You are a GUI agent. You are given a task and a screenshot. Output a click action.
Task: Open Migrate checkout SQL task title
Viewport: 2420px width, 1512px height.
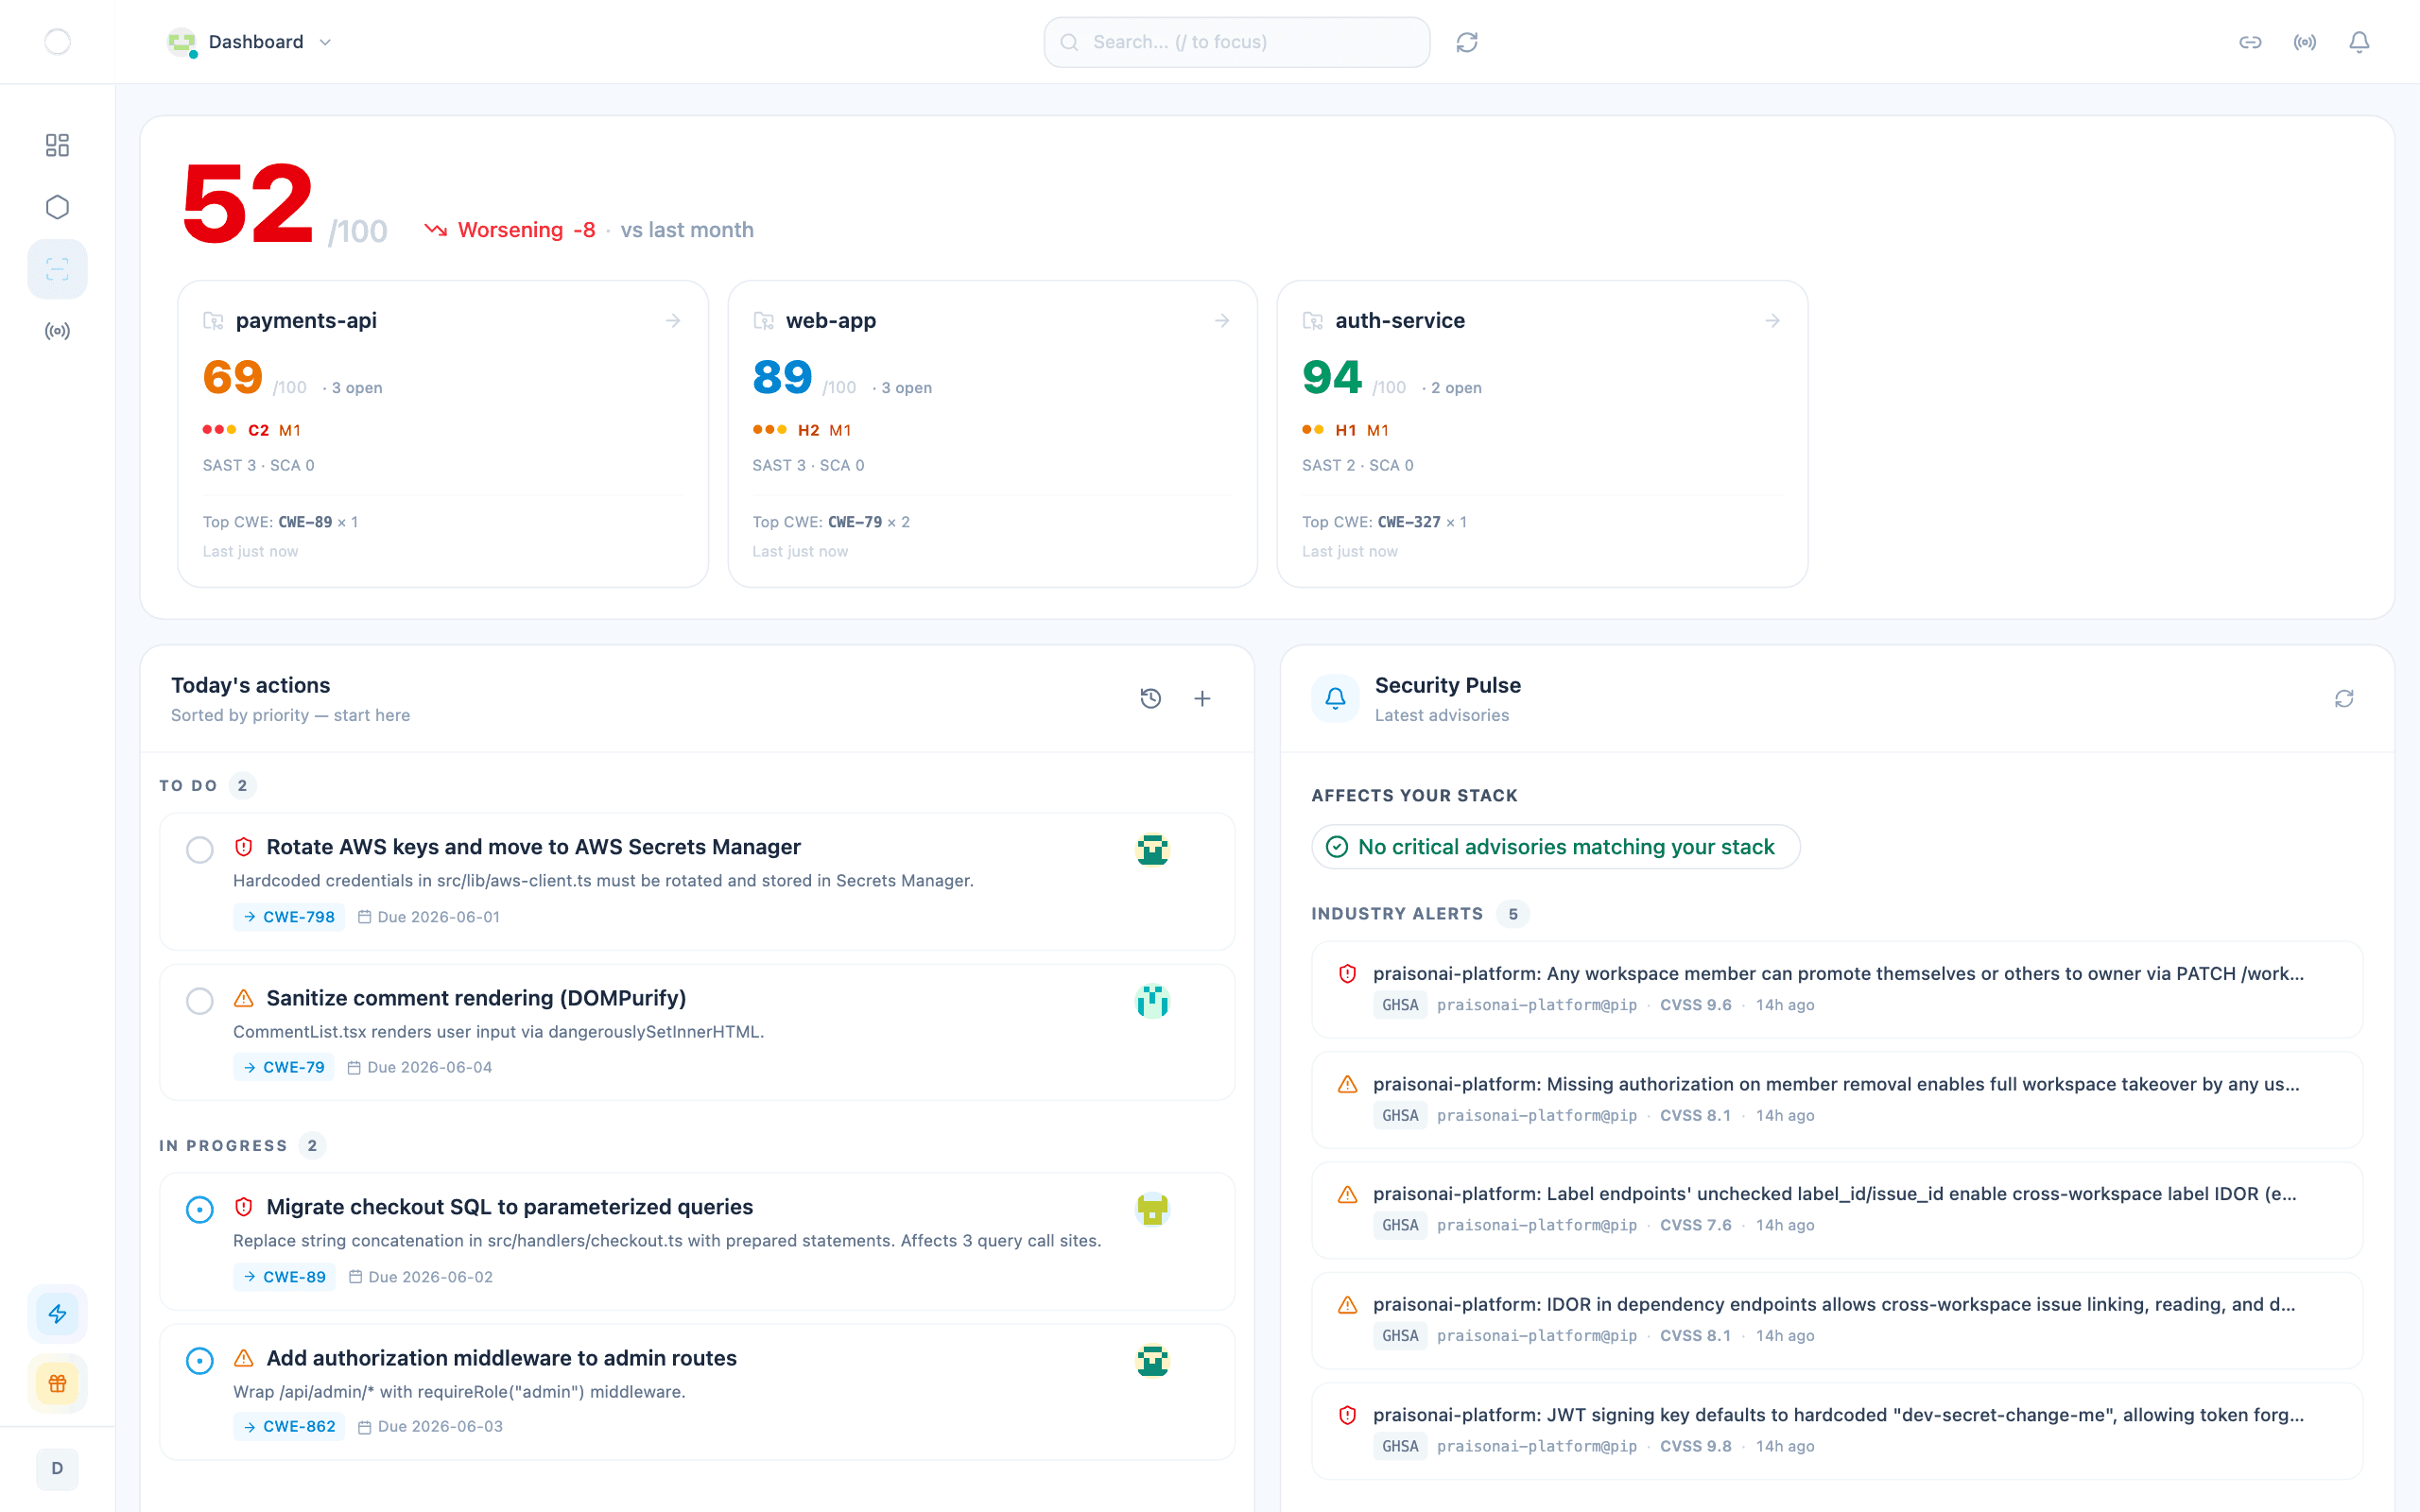coord(509,1206)
